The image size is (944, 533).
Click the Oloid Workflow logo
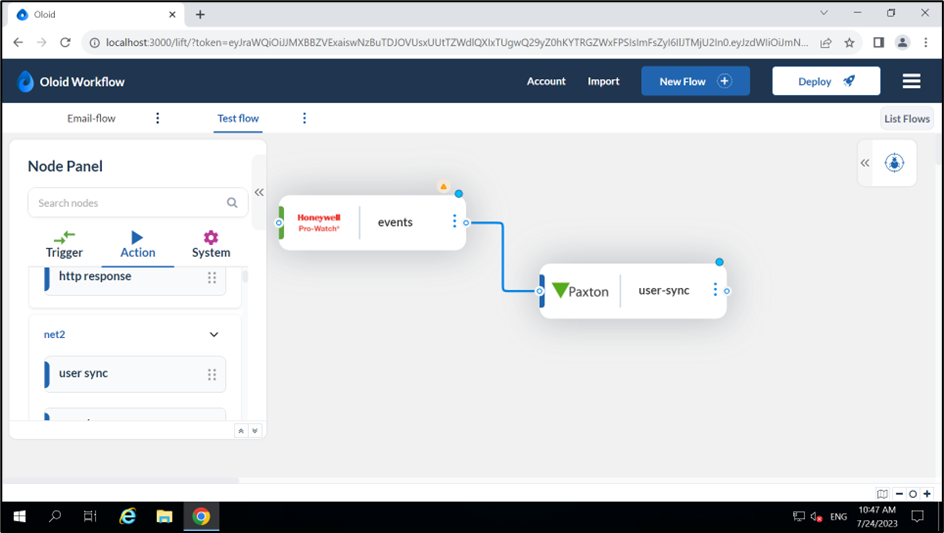tap(71, 81)
